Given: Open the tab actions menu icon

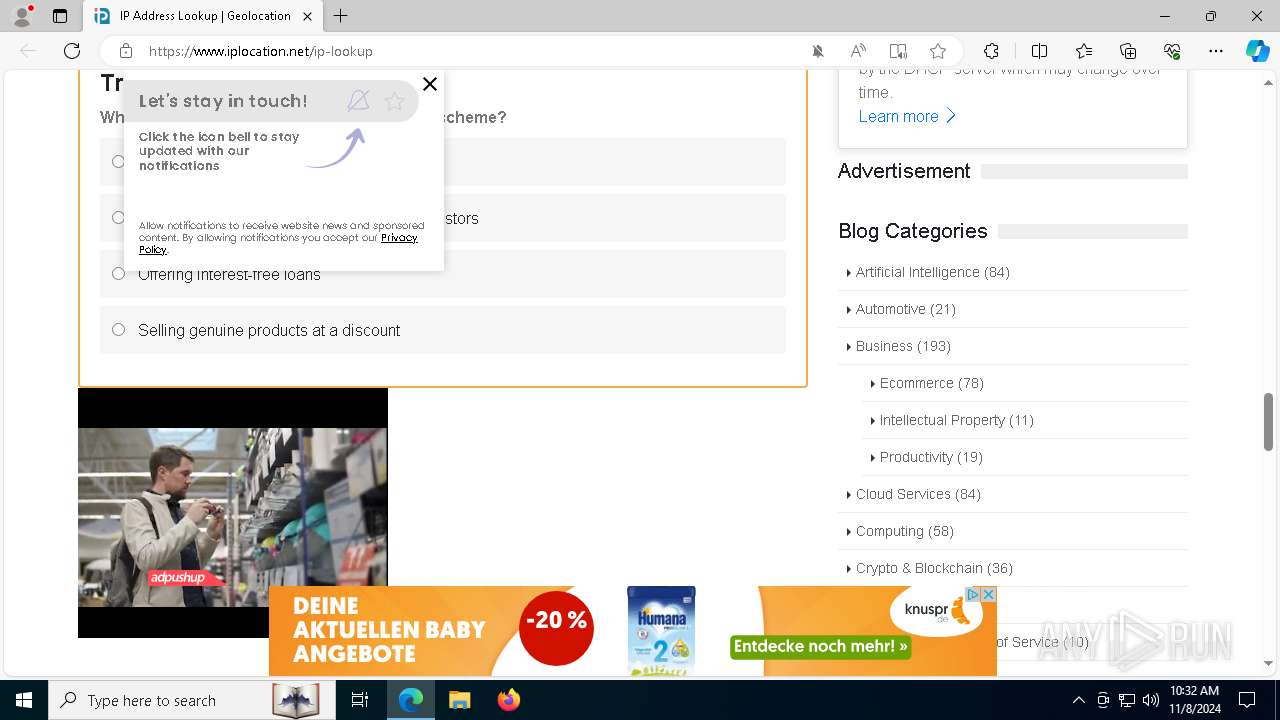Looking at the screenshot, I should point(60,16).
